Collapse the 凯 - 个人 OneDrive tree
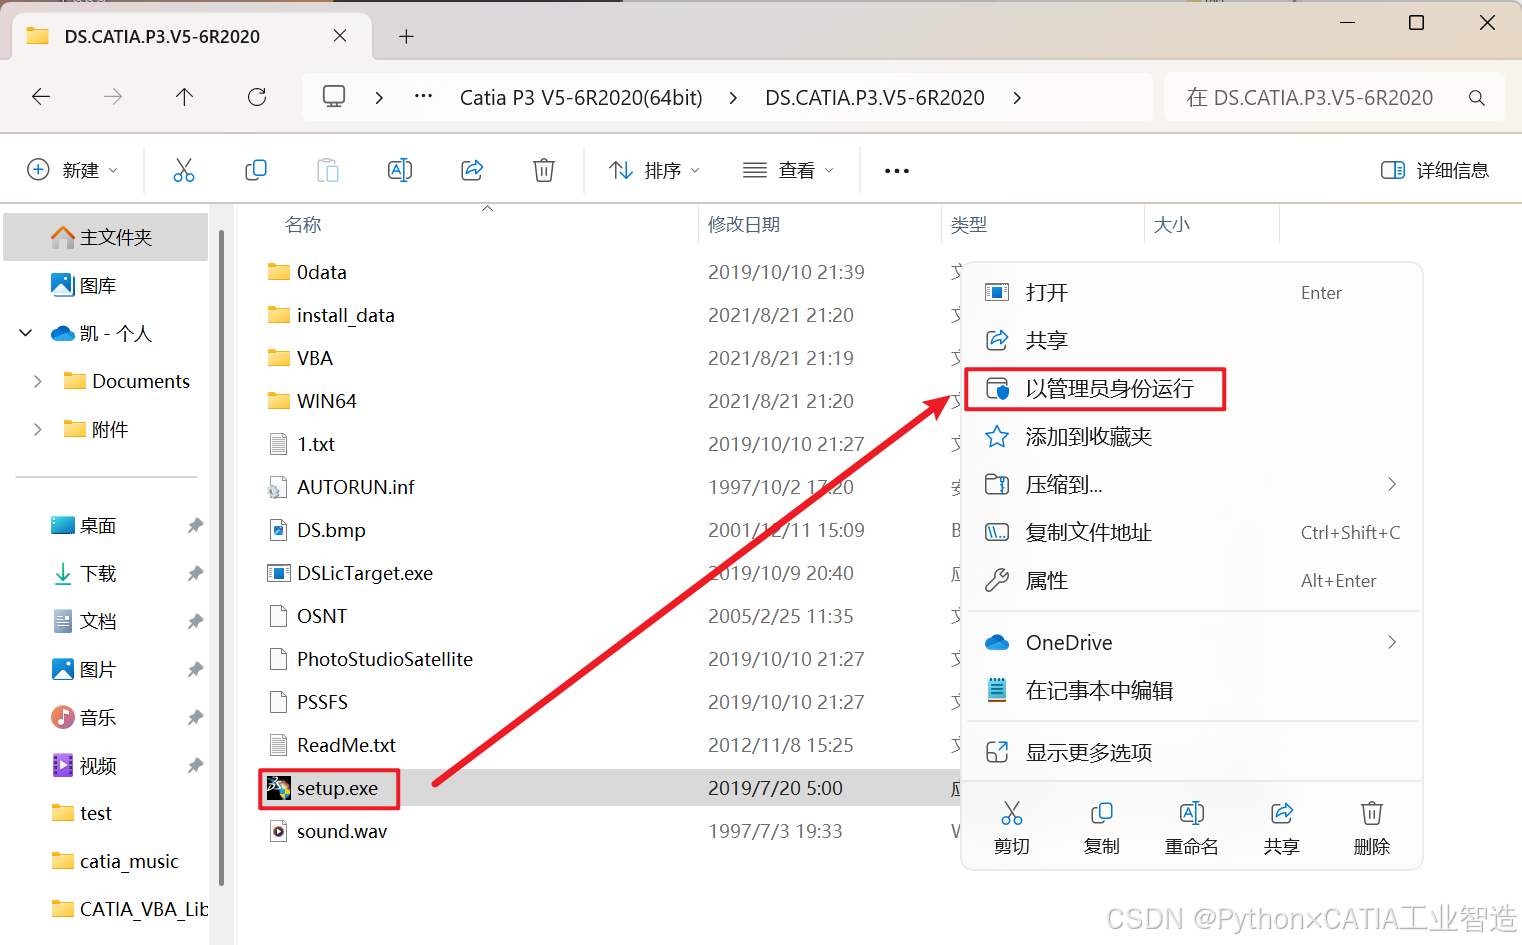Screen dimensions: 1522x945 tap(26, 333)
